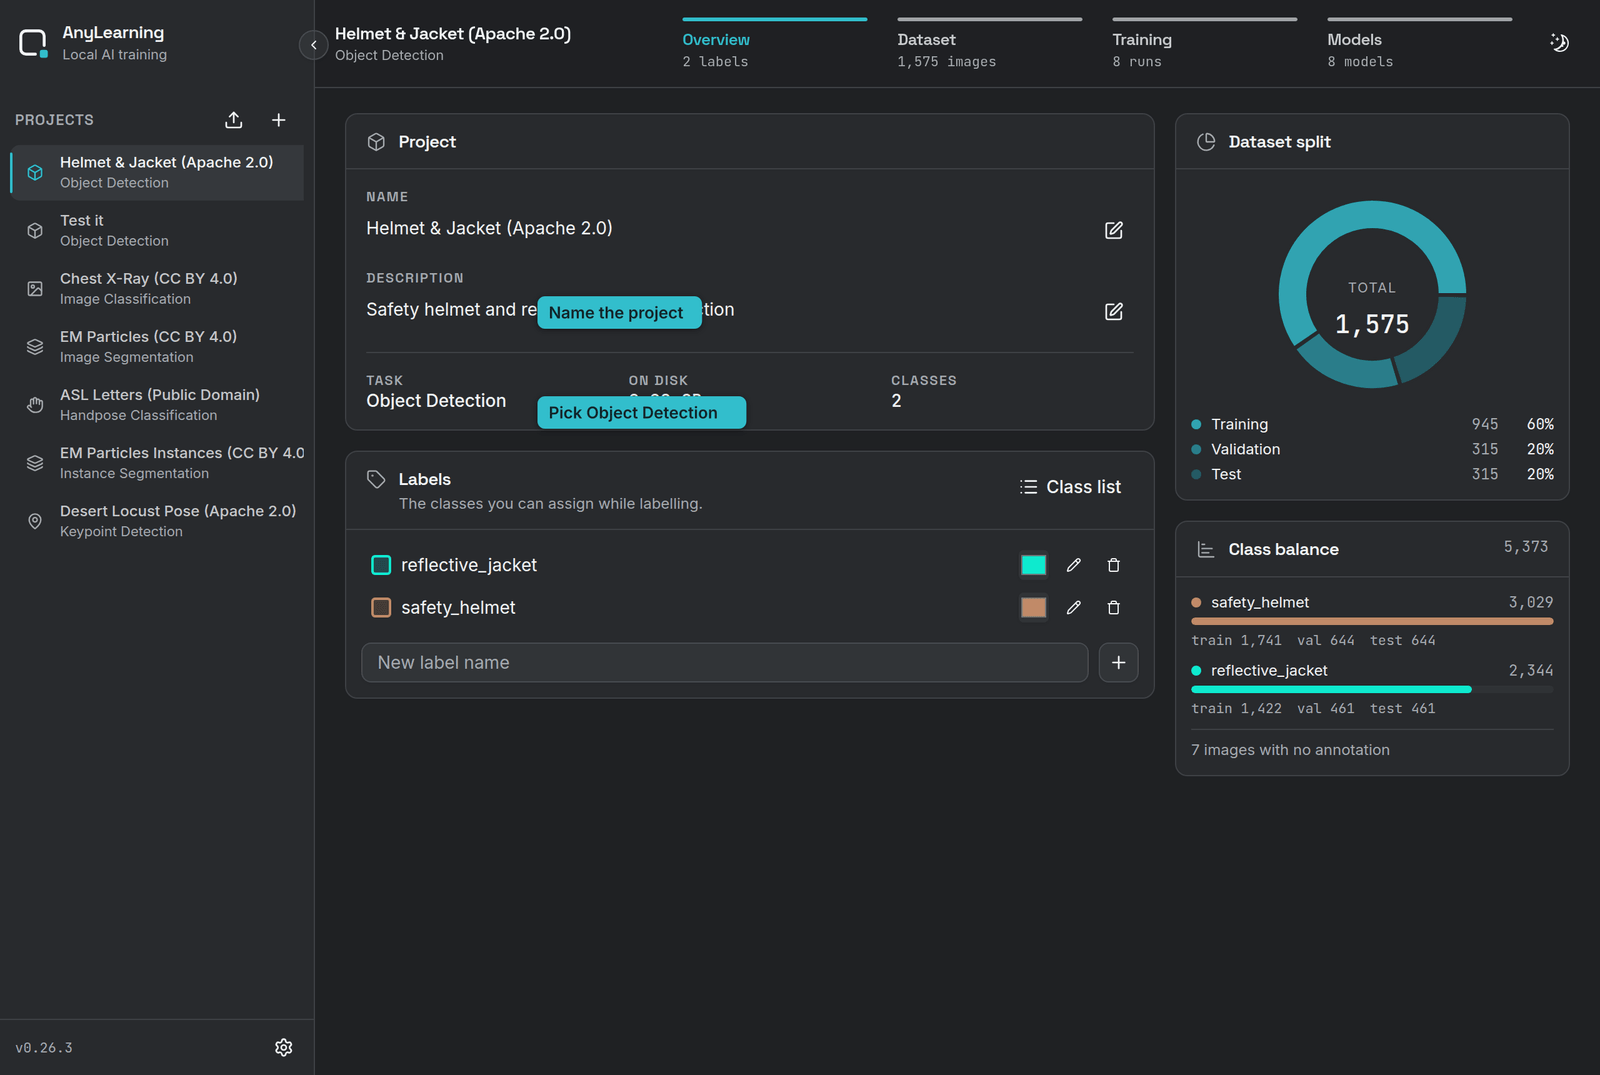Edit the project description
1600x1075 pixels.
pos(1114,311)
